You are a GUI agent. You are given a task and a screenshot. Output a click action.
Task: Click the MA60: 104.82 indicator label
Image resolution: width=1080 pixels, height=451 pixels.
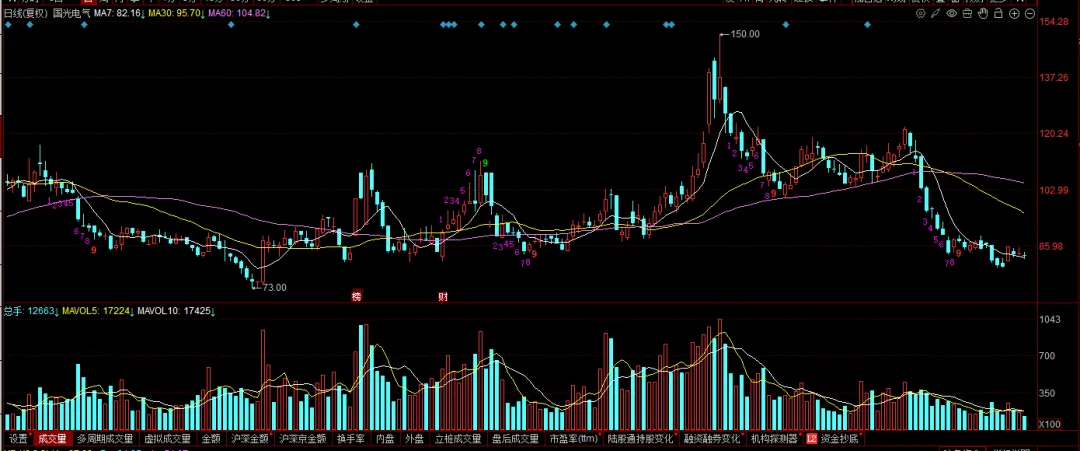[x=239, y=13]
